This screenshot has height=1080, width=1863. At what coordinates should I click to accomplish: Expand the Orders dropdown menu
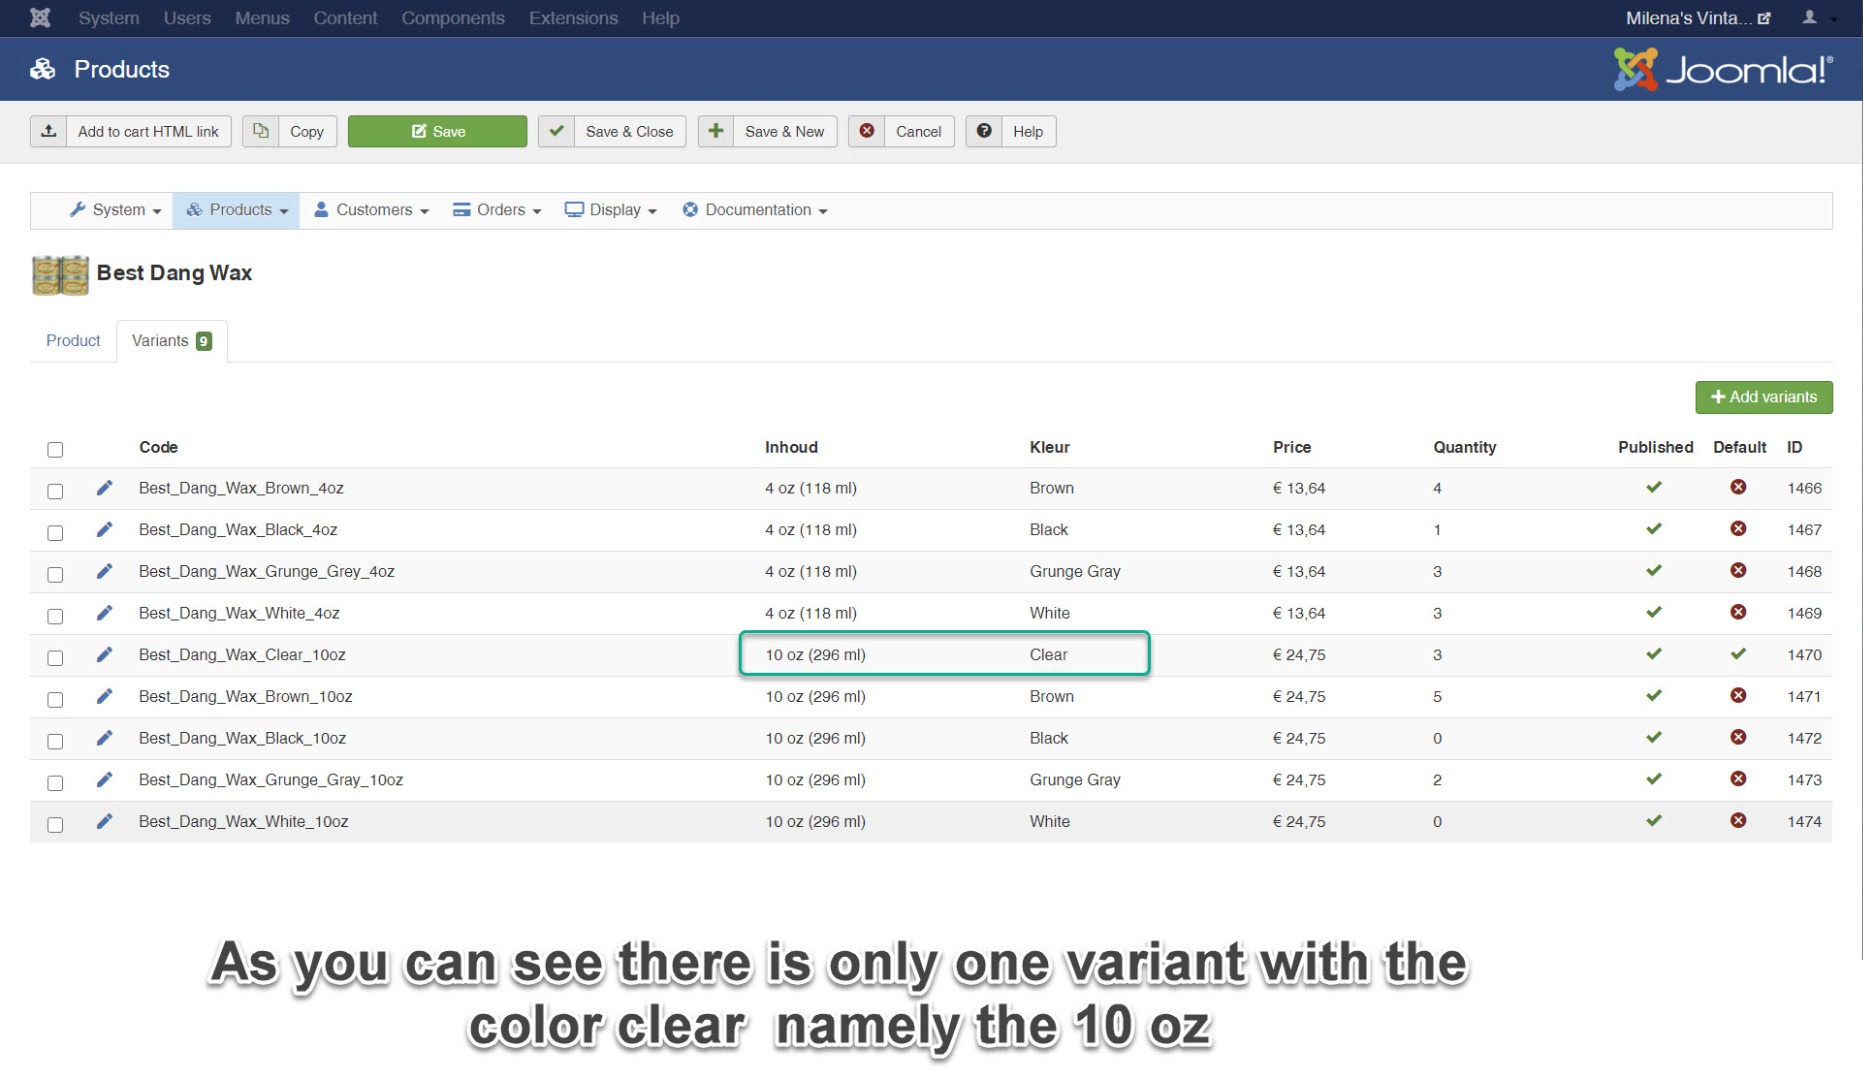pyautogui.click(x=497, y=210)
